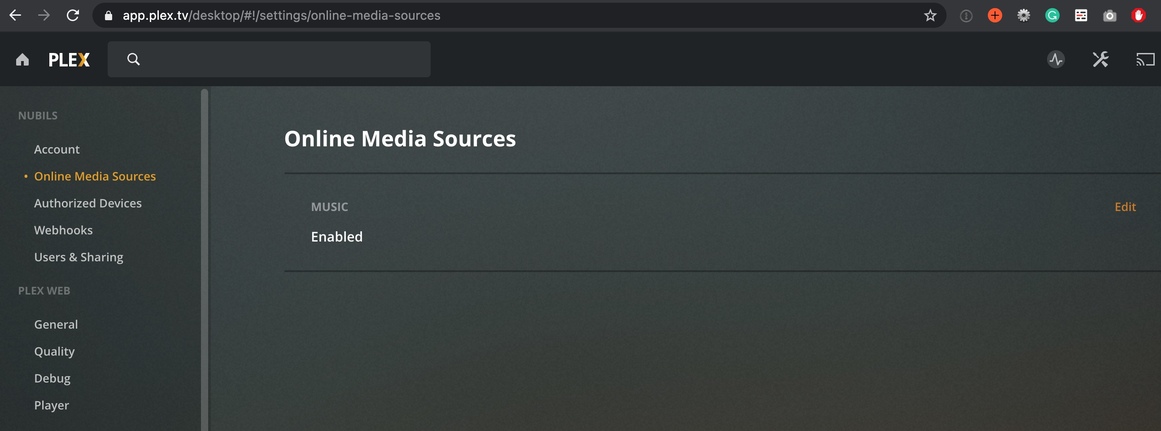
Task: Click the site lock icon
Action: point(108,15)
